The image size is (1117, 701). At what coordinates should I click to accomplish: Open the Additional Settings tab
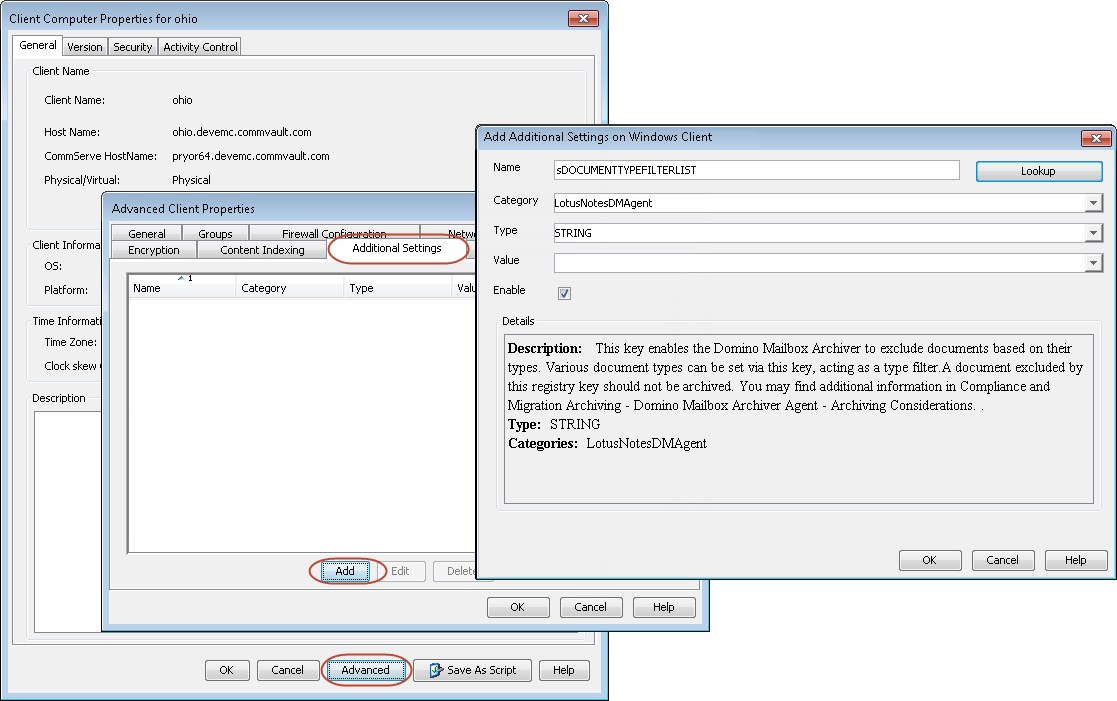pyautogui.click(x=397, y=248)
